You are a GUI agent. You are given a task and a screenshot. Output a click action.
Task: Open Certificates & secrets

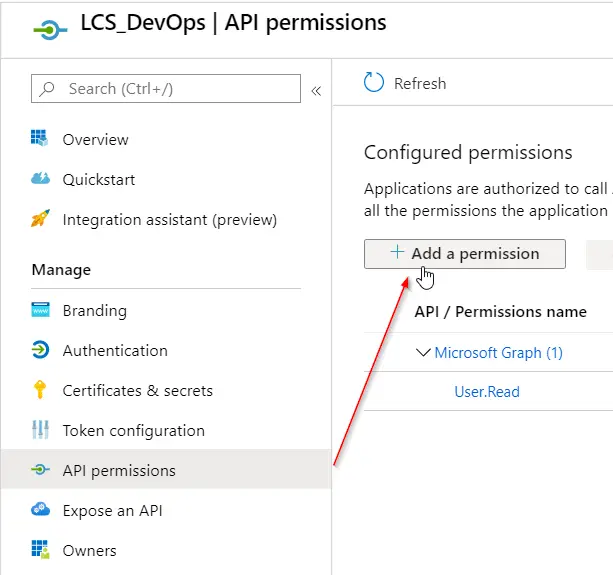(138, 391)
